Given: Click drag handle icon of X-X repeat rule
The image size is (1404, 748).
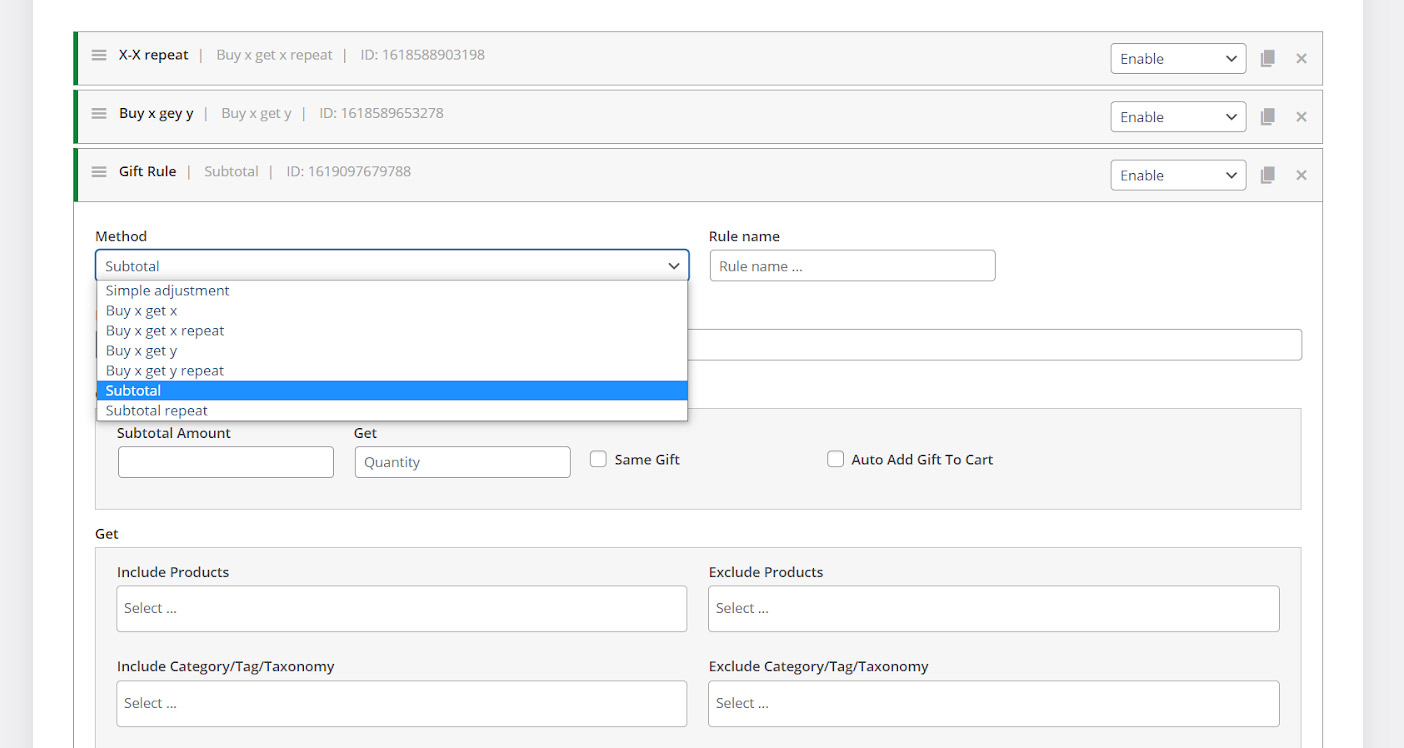Looking at the screenshot, I should [99, 55].
